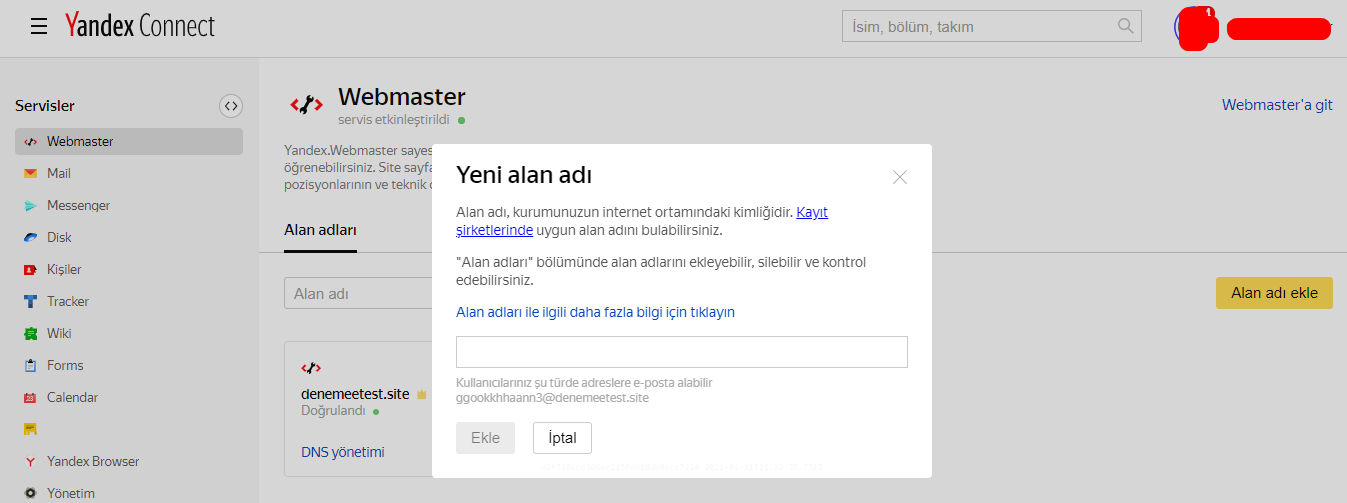Click the red Calendar icon
Screen dimensions: 1347x503
click(30, 398)
